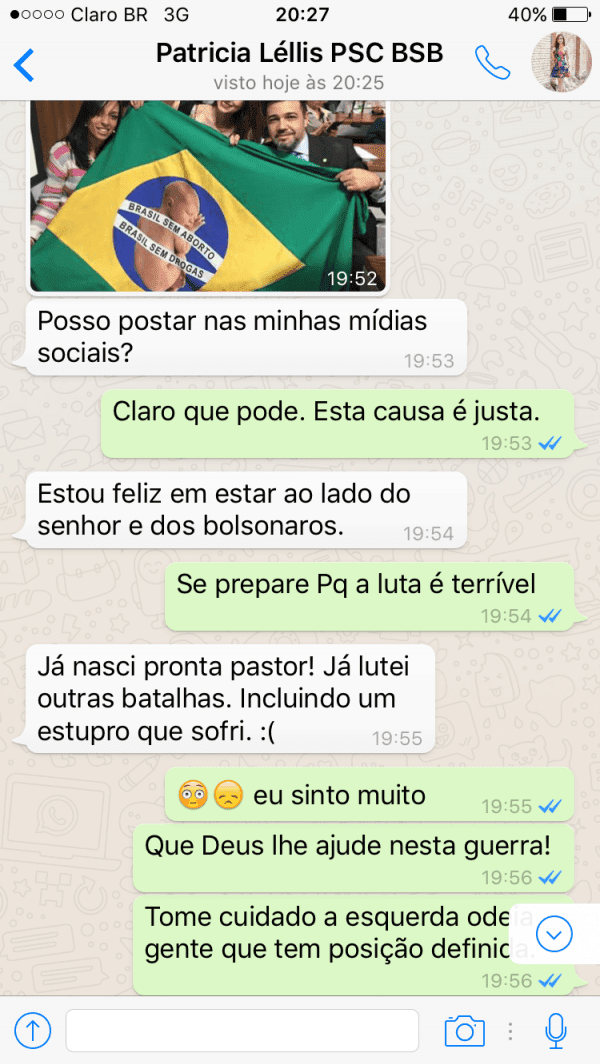Tap the vertical dots beside the camera icon
Image resolution: width=600 pixels, height=1064 pixels.
[x=510, y=1031]
